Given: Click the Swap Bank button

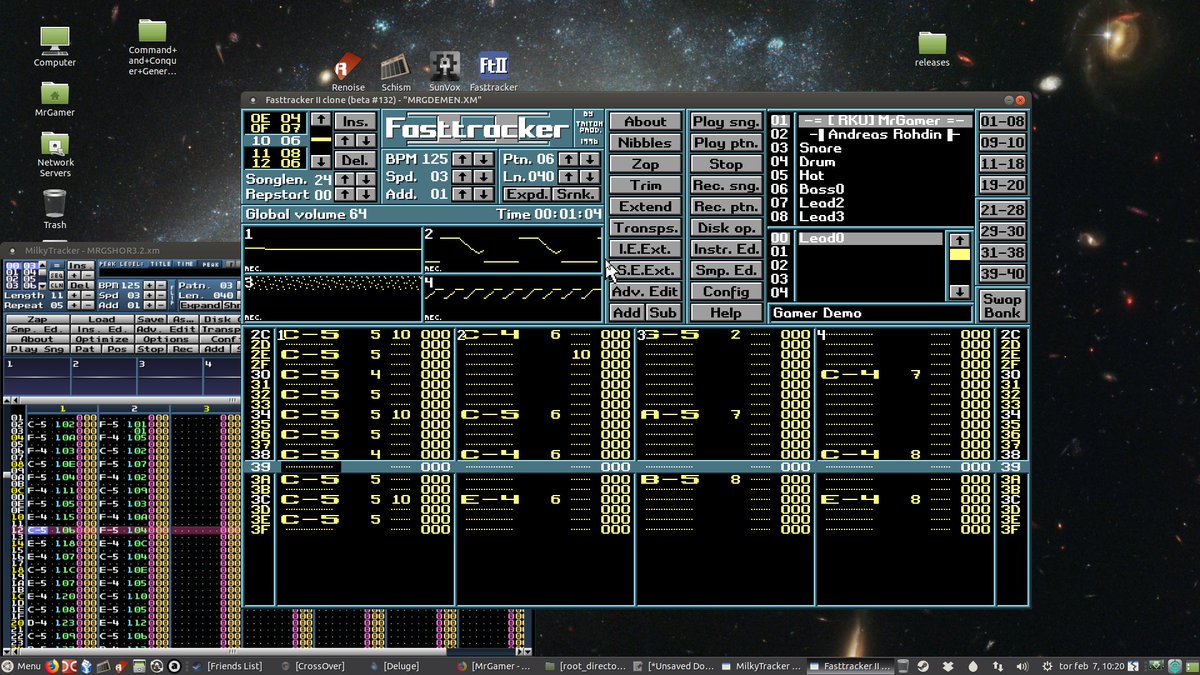Looking at the screenshot, I should pos(1002,305).
